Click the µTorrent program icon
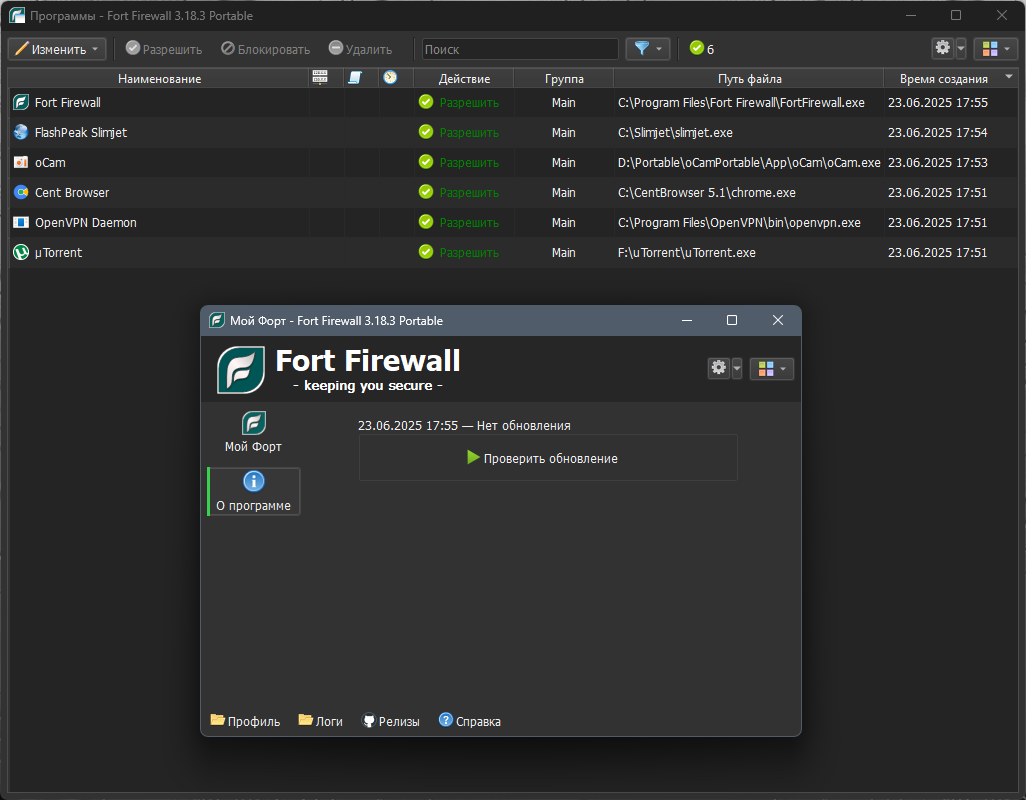The width and height of the screenshot is (1026, 800). point(21,252)
